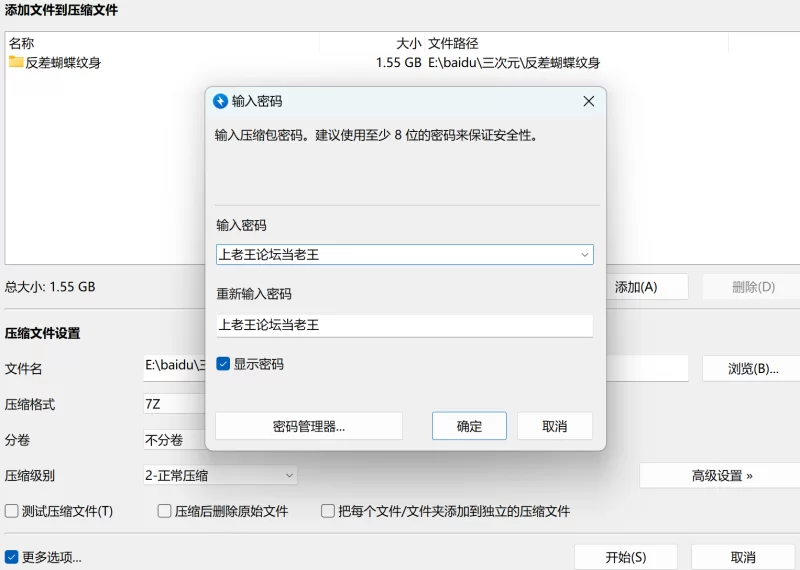Click the Bandizip icon in password dialog title

[x=220, y=101]
